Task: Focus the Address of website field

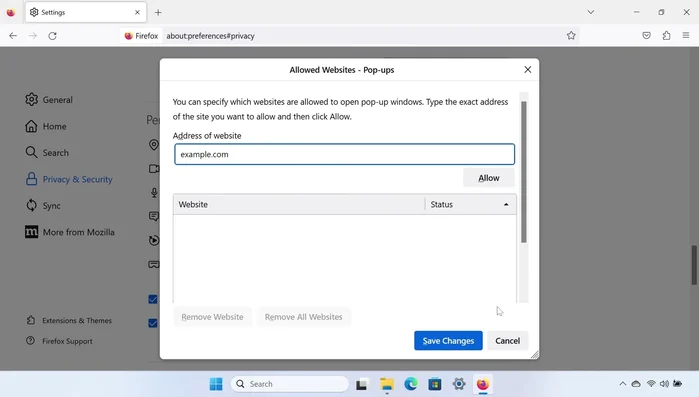Action: coord(345,154)
